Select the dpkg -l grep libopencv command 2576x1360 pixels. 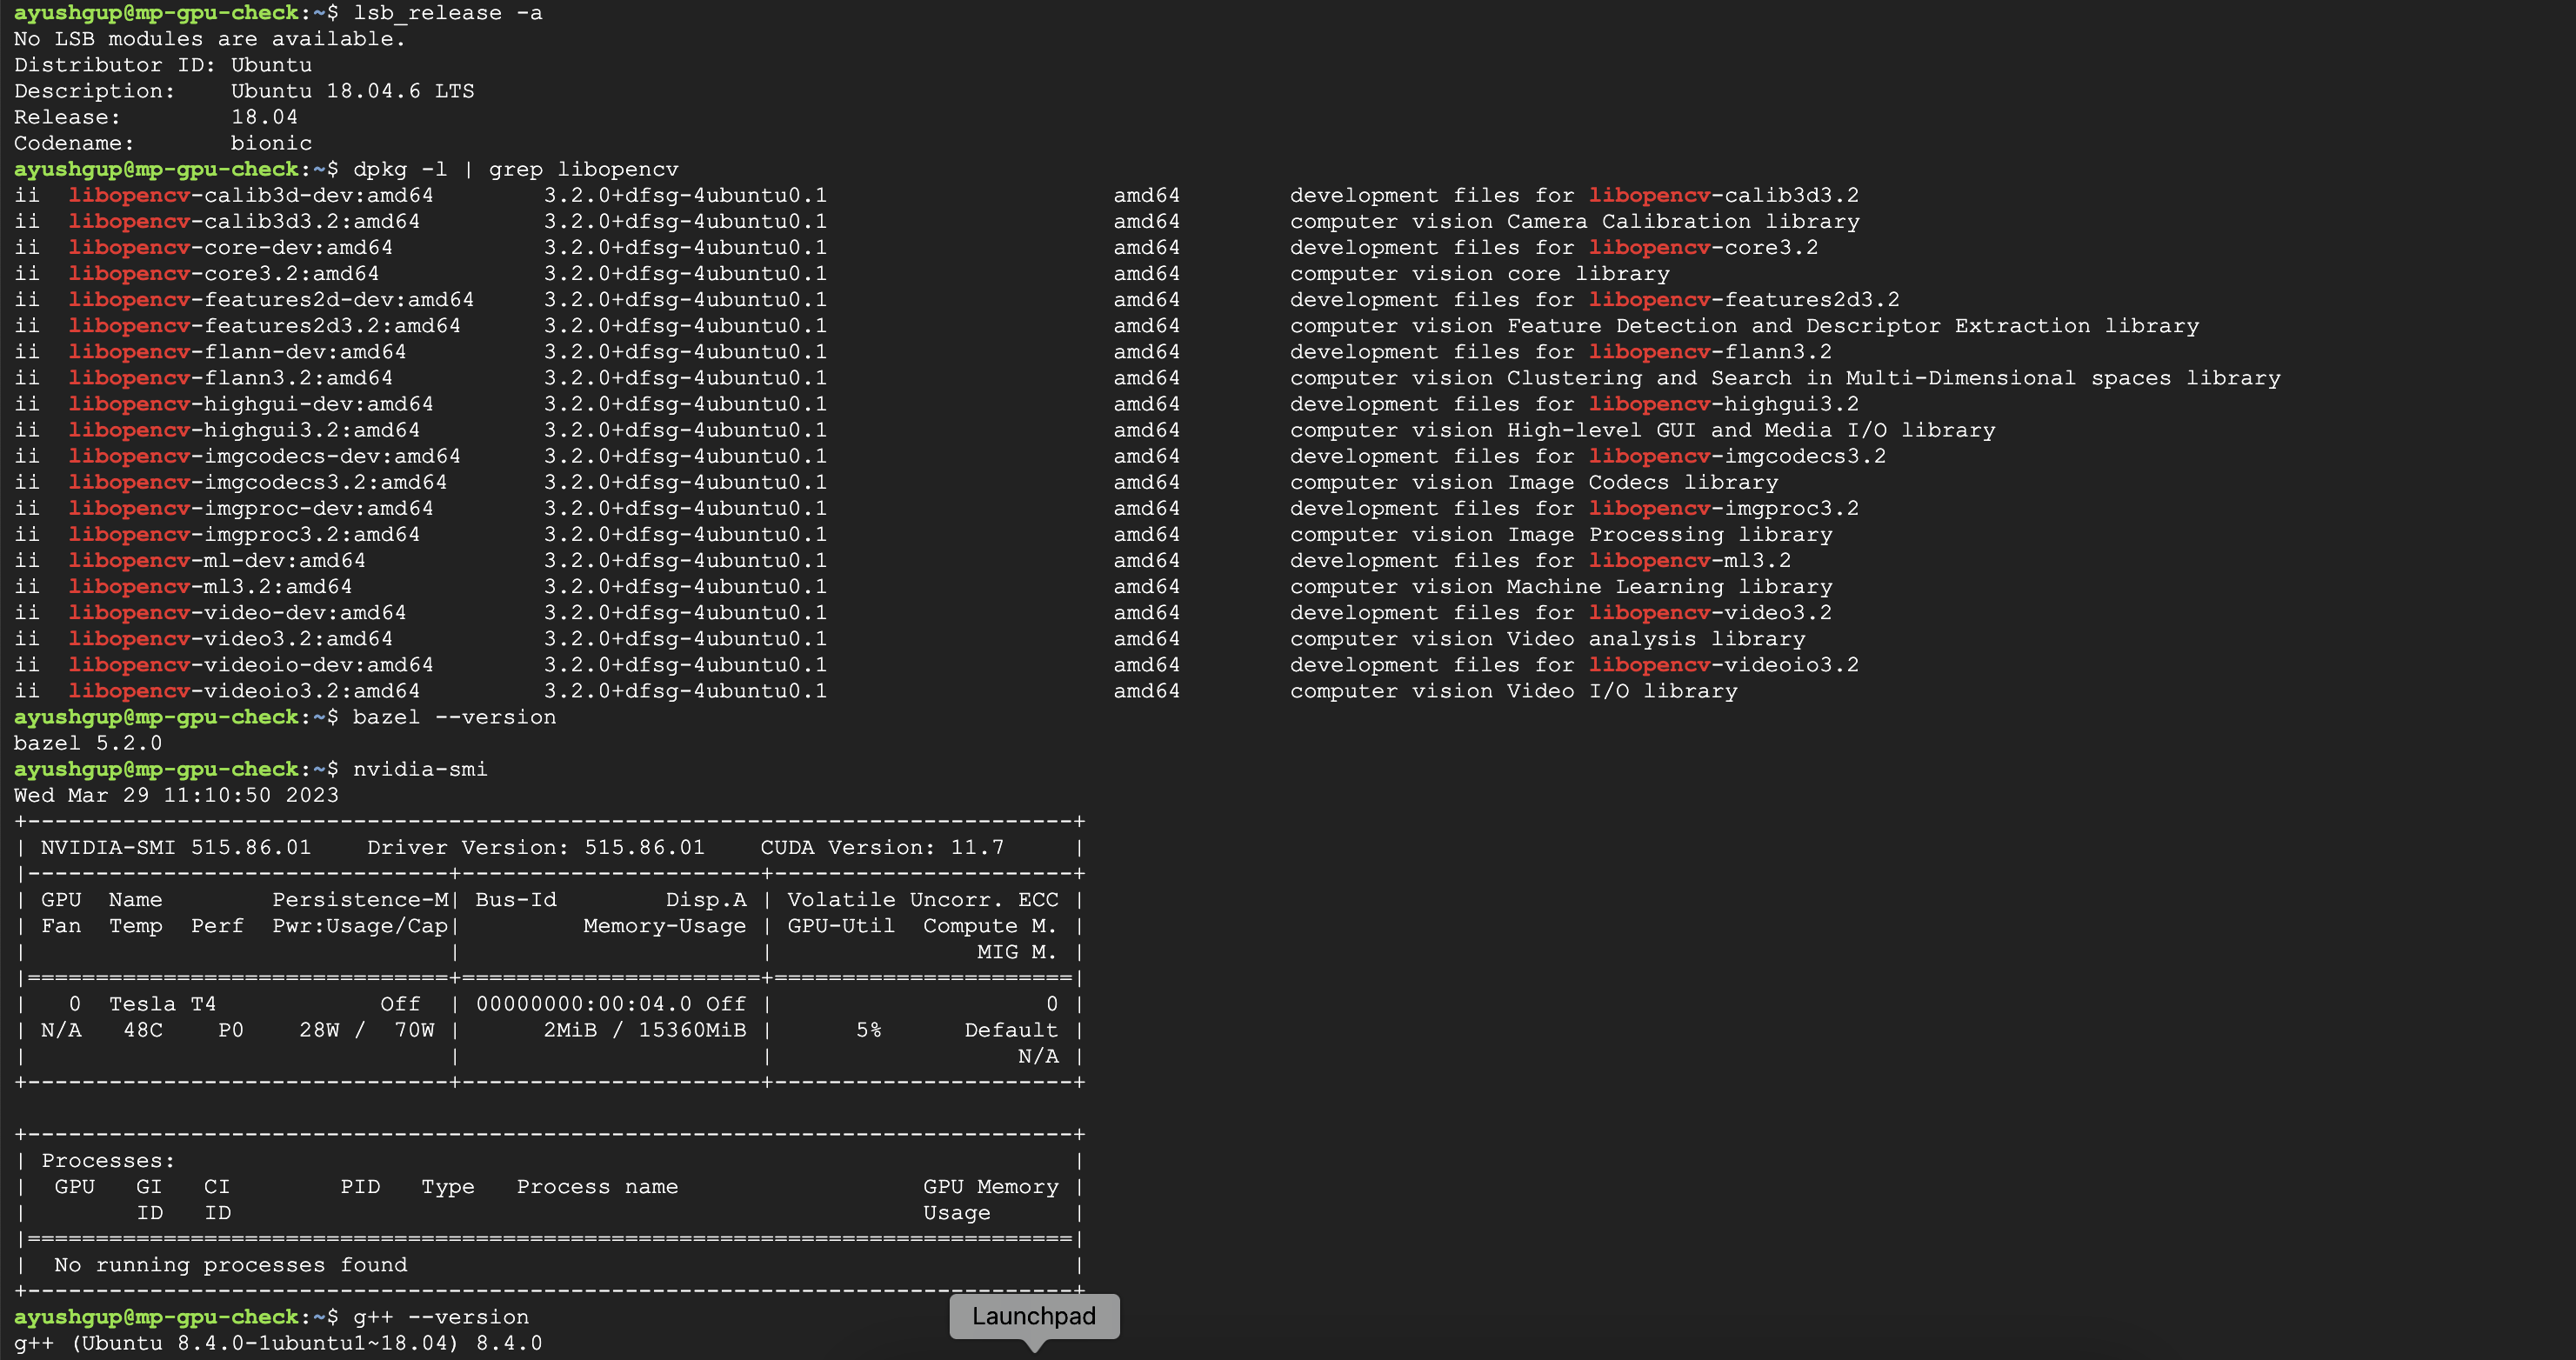[516, 169]
